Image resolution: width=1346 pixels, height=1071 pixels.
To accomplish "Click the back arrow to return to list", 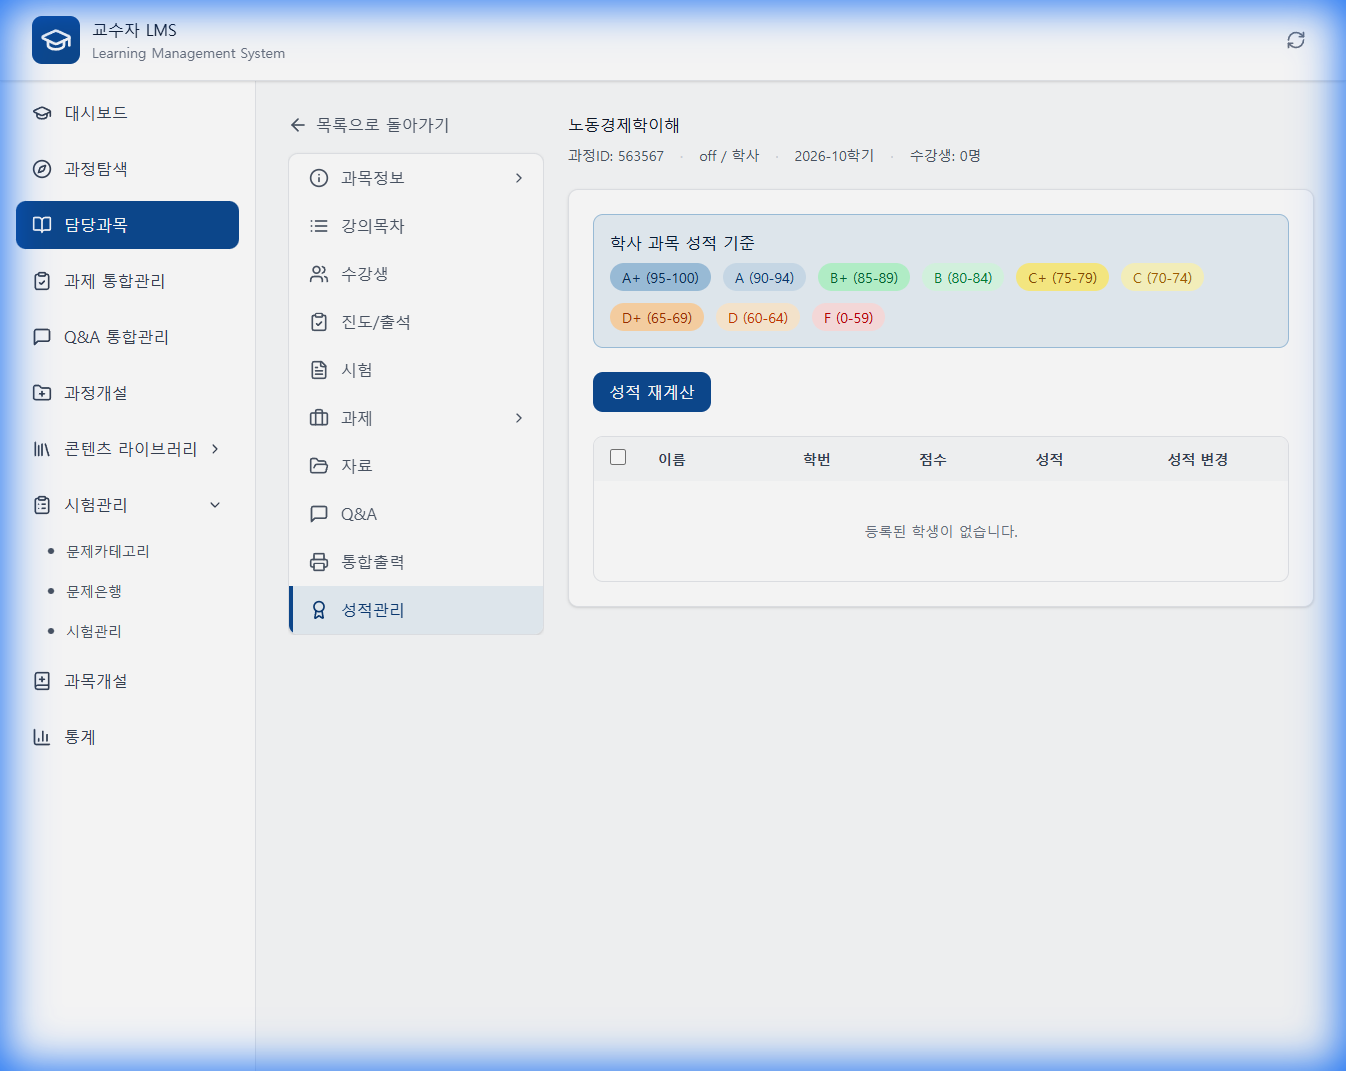I will pyautogui.click(x=298, y=125).
